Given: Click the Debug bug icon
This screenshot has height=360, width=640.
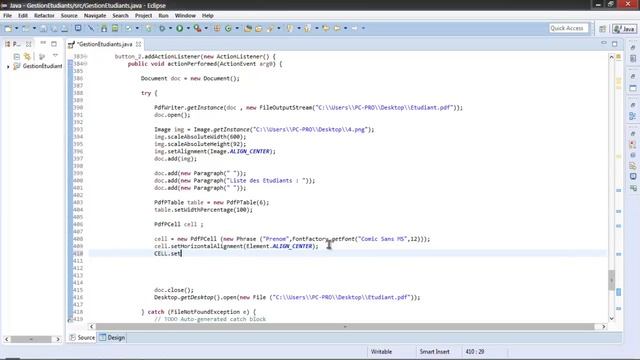Looking at the screenshot, I should click(162, 28).
